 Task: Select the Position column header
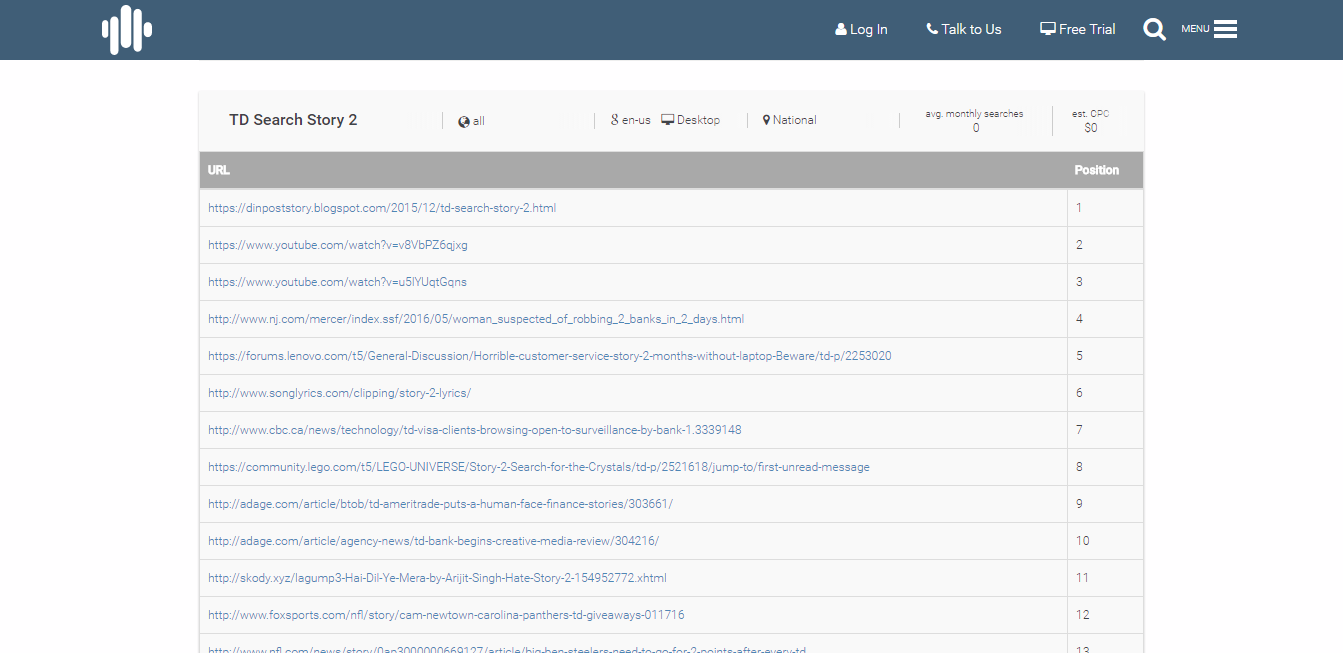pos(1105,170)
